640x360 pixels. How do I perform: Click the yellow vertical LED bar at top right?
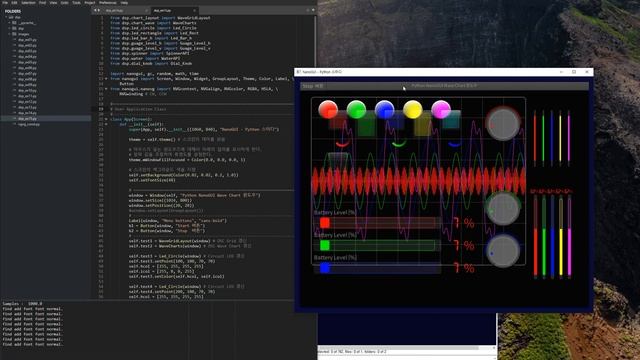point(560,138)
